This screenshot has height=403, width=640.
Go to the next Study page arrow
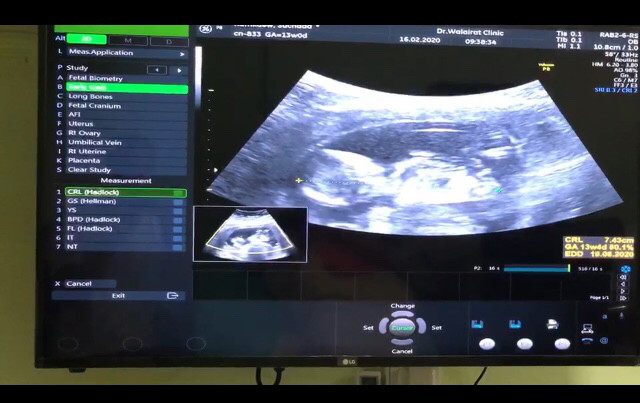[179, 70]
